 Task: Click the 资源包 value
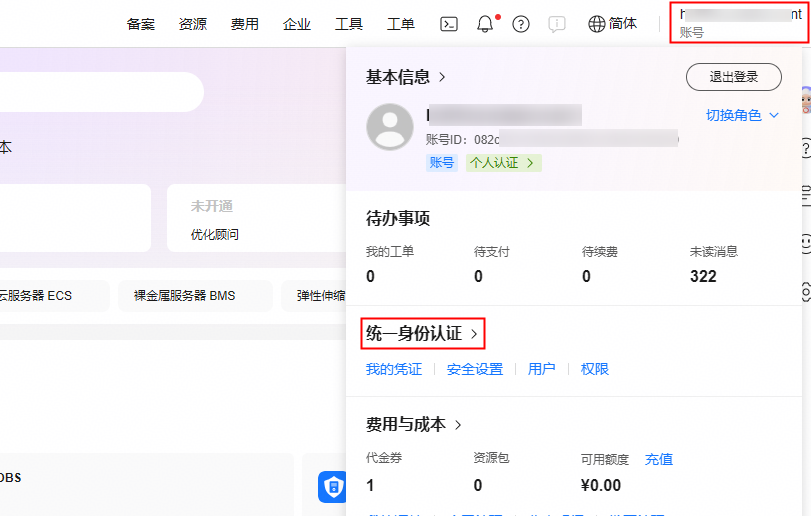coord(478,485)
